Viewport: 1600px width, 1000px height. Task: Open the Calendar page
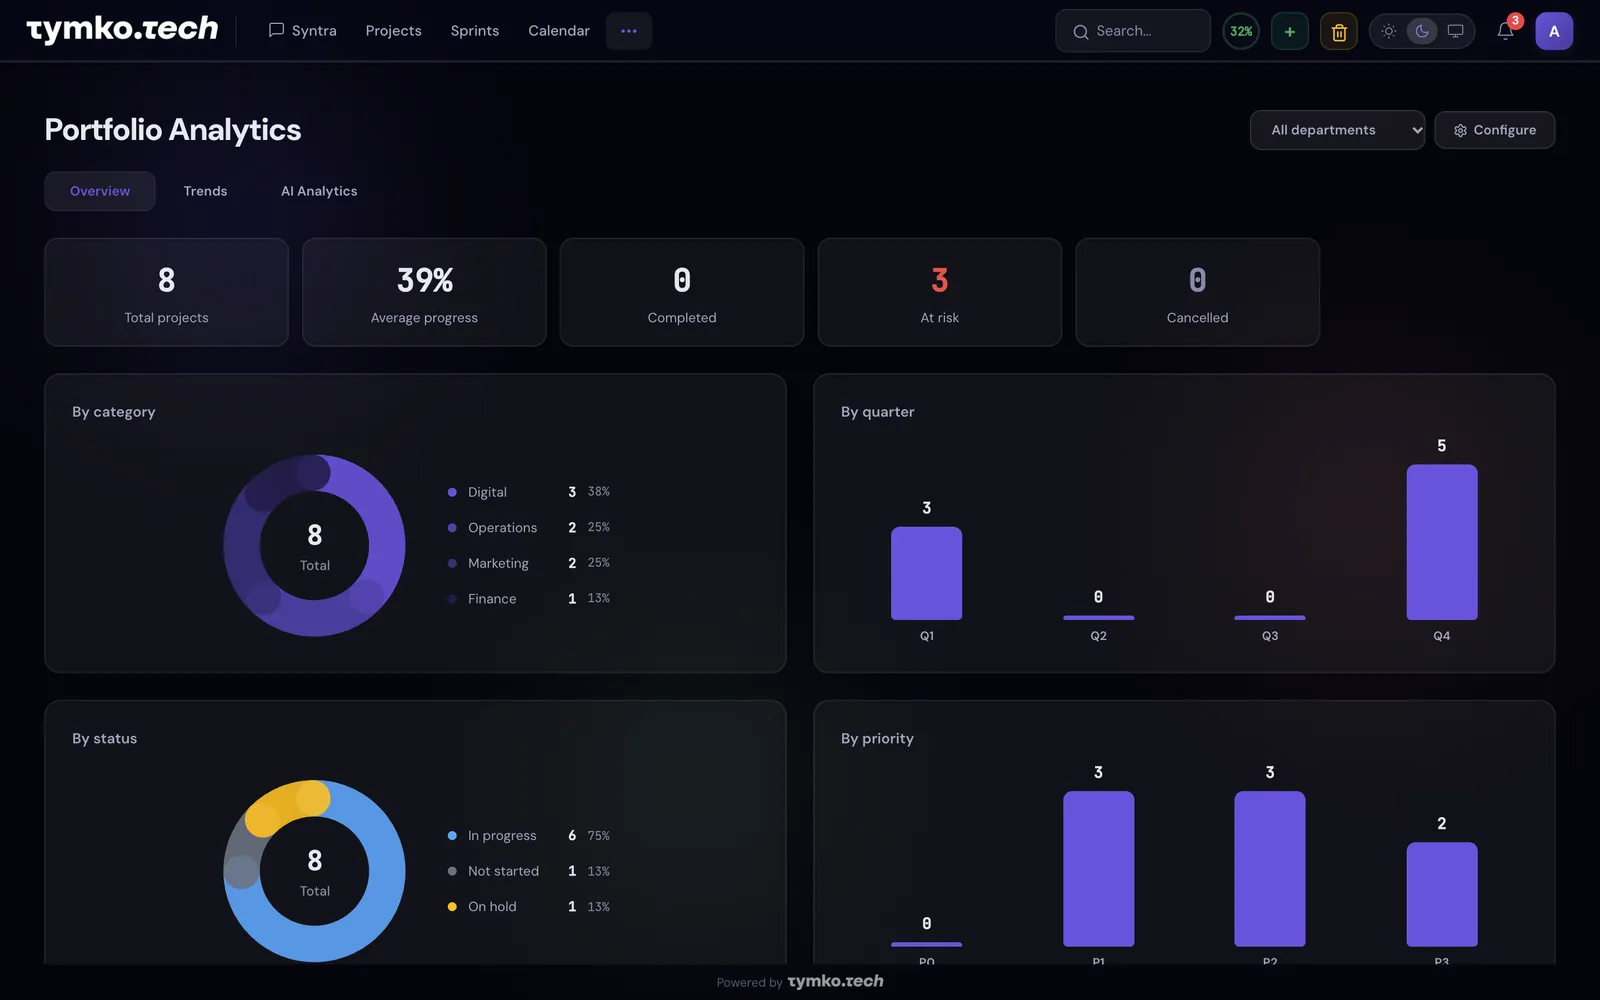559,31
